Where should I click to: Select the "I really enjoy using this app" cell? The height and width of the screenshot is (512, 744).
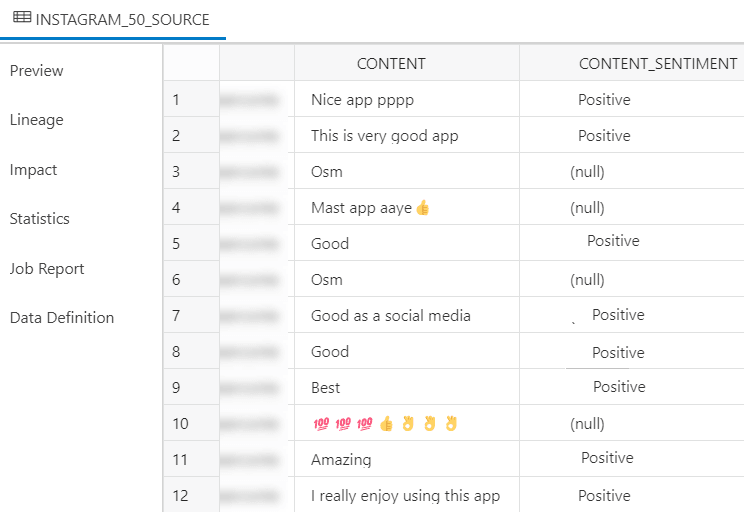405,496
